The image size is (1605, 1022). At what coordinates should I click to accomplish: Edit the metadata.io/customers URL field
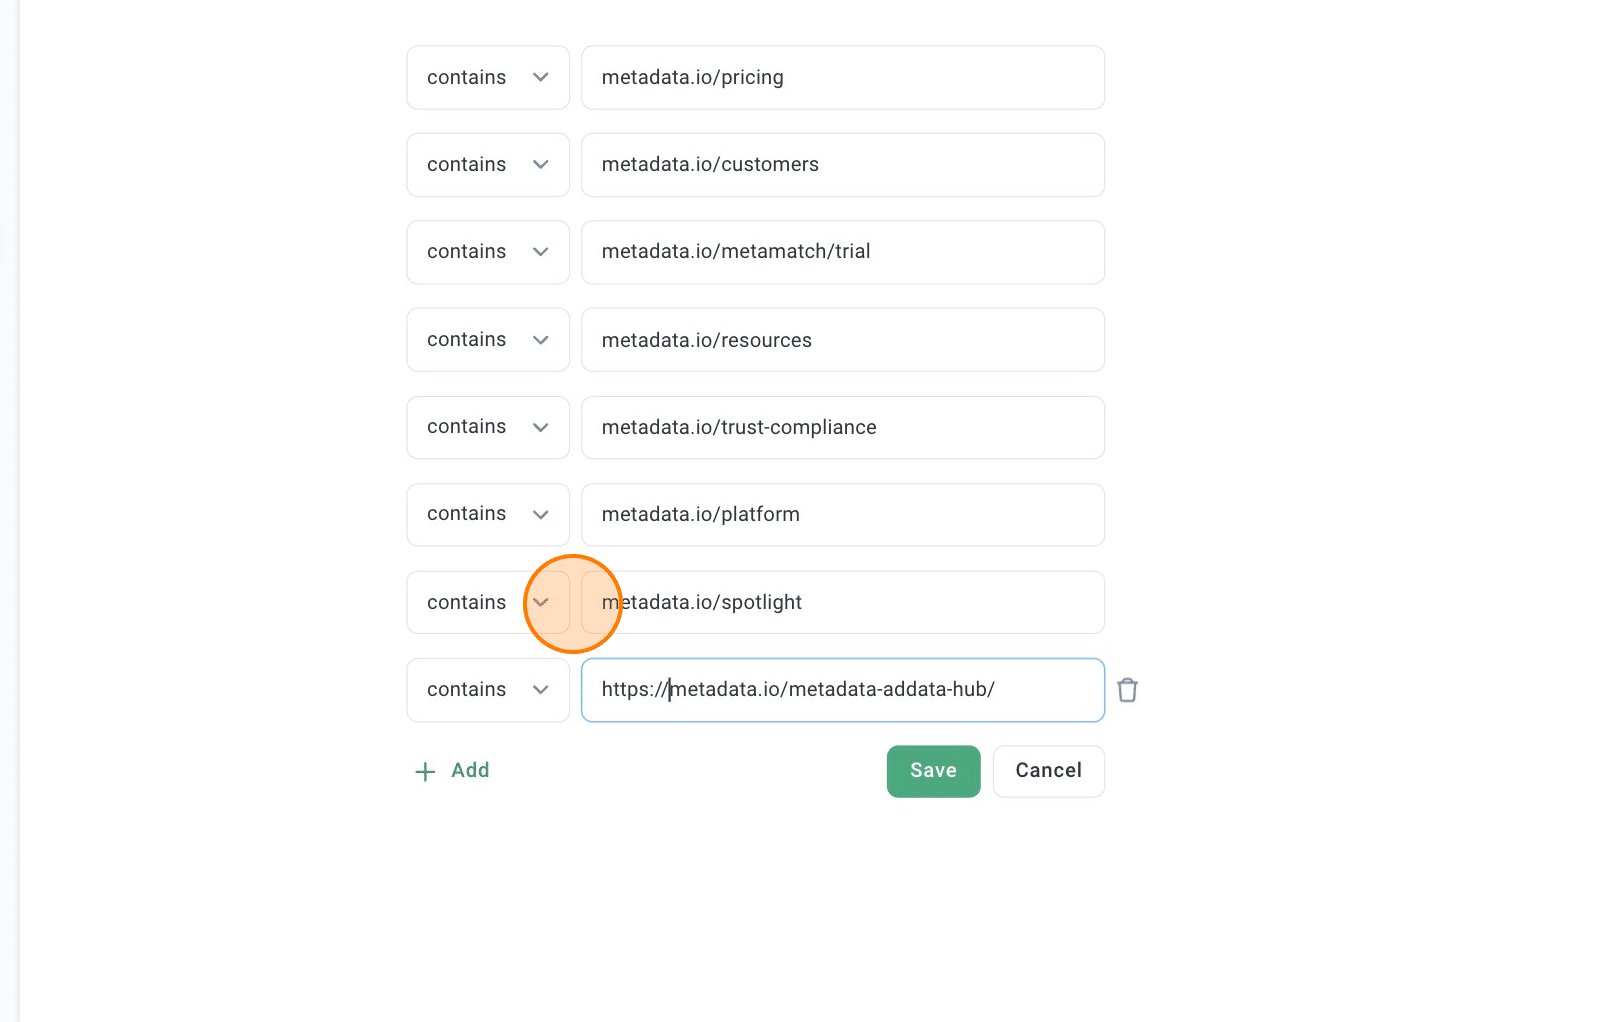click(843, 165)
